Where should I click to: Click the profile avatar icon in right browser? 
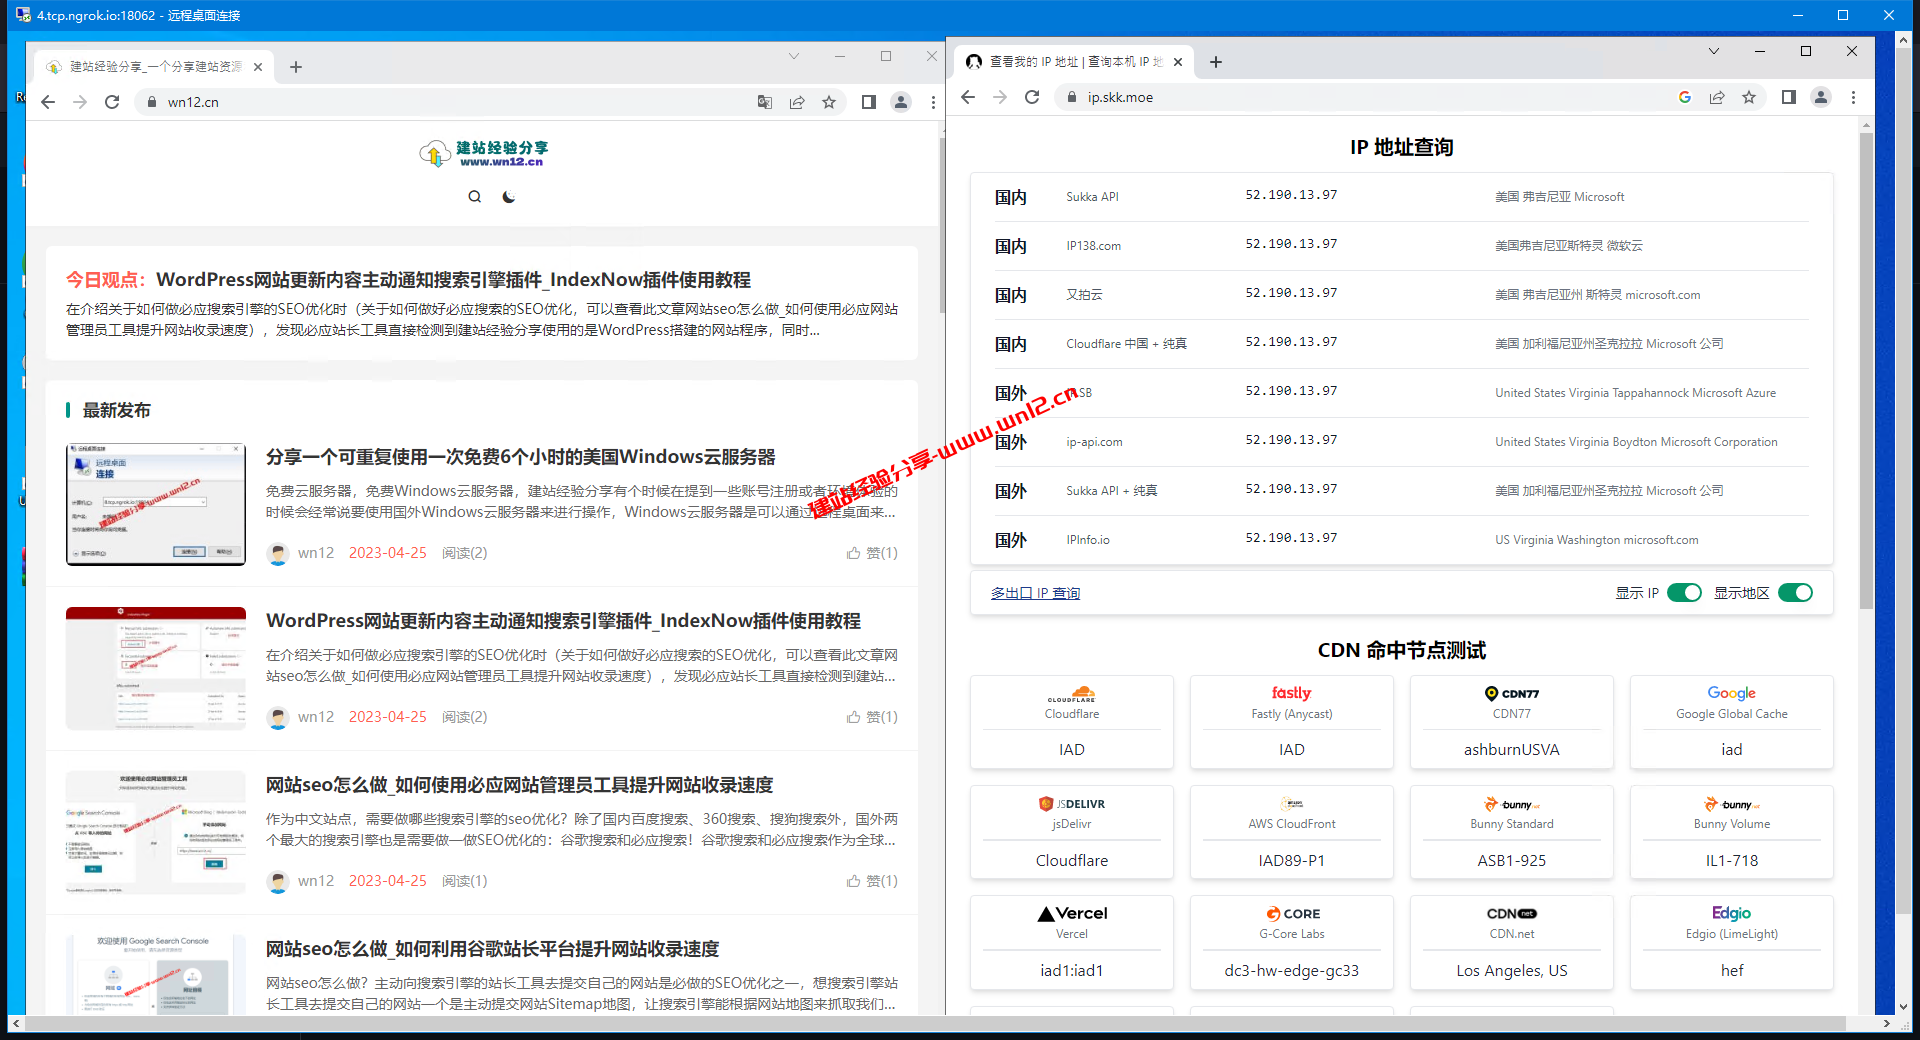[x=1821, y=97]
